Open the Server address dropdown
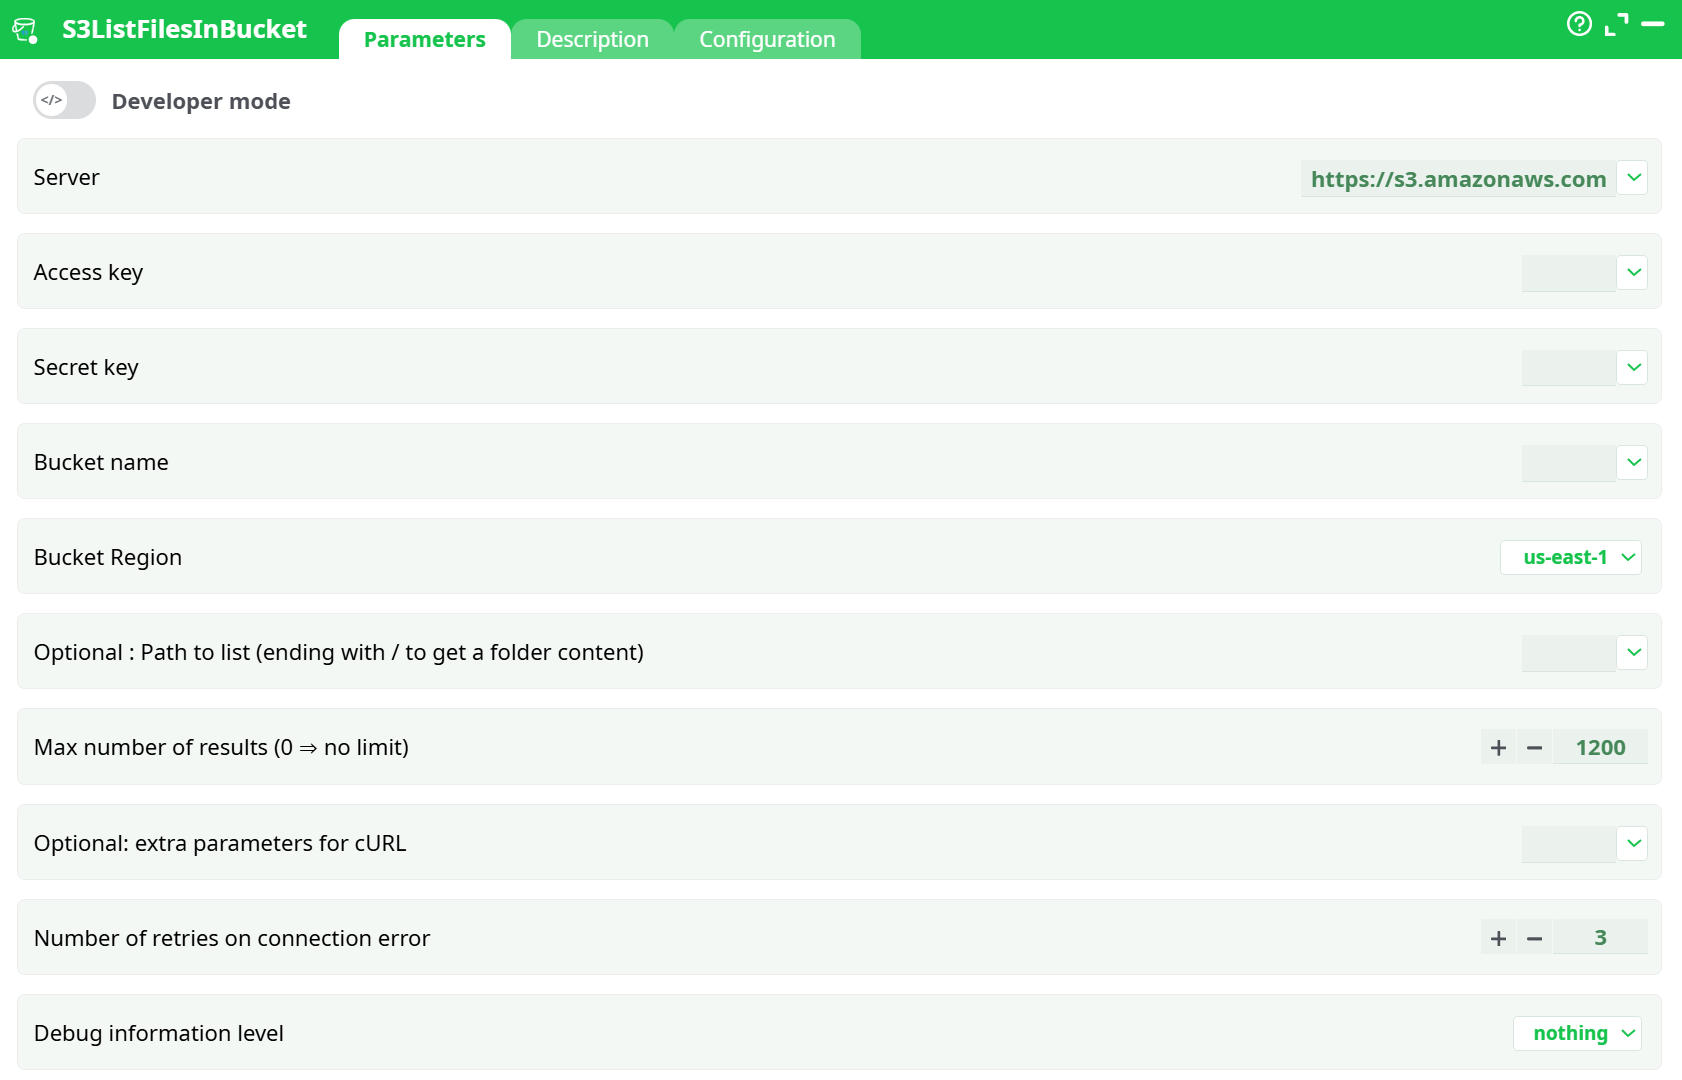 coord(1634,178)
